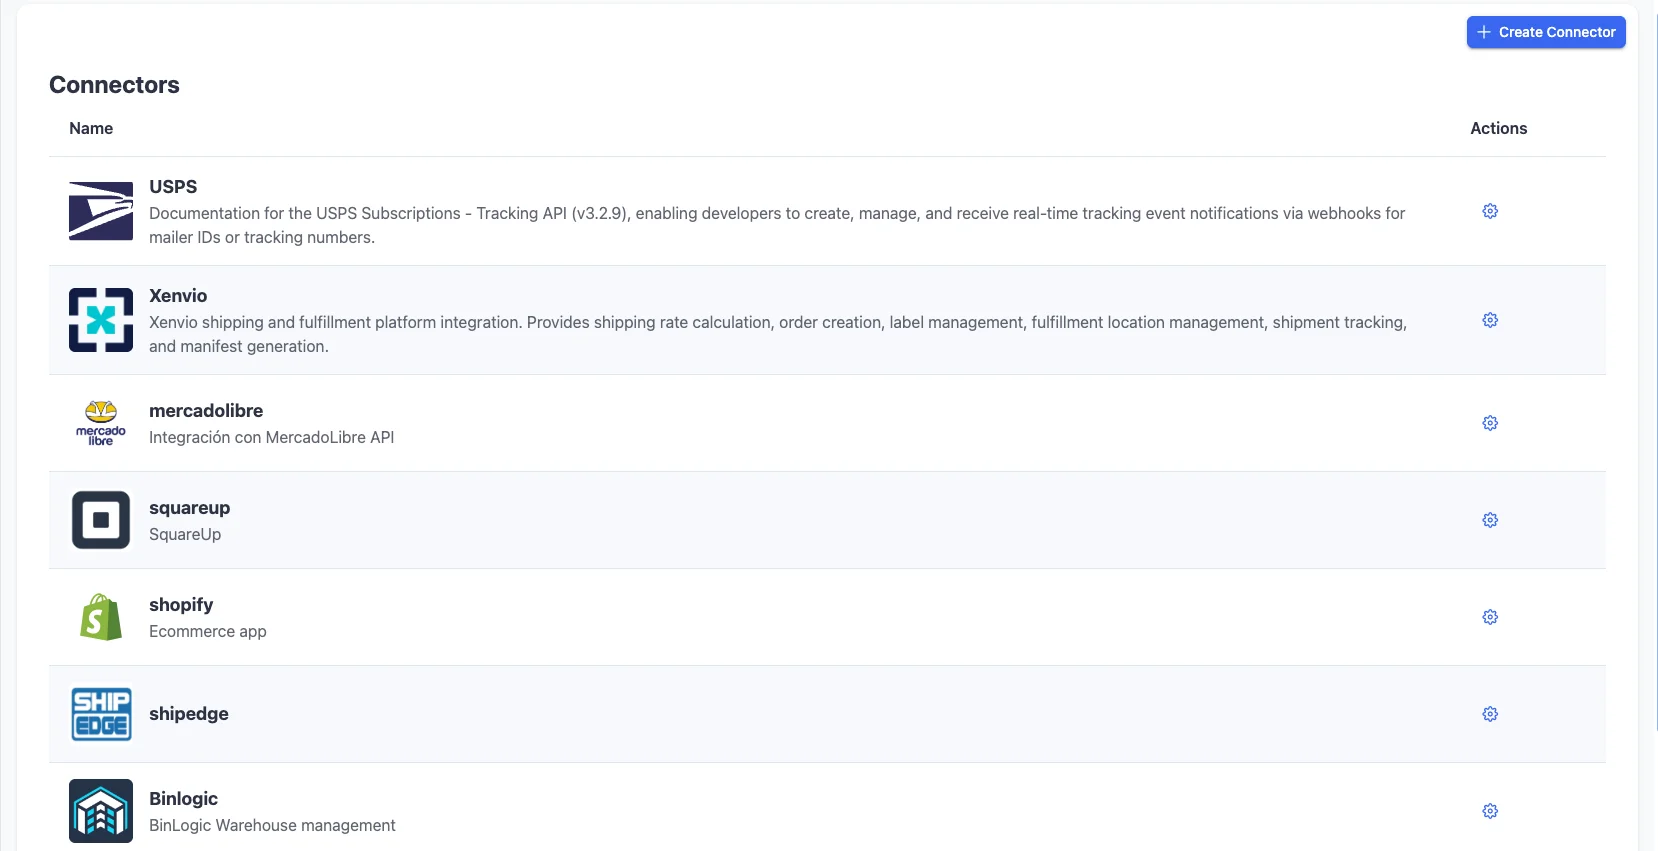The width and height of the screenshot is (1658, 851).
Task: Select the Binlogic connector name
Action: (x=184, y=799)
